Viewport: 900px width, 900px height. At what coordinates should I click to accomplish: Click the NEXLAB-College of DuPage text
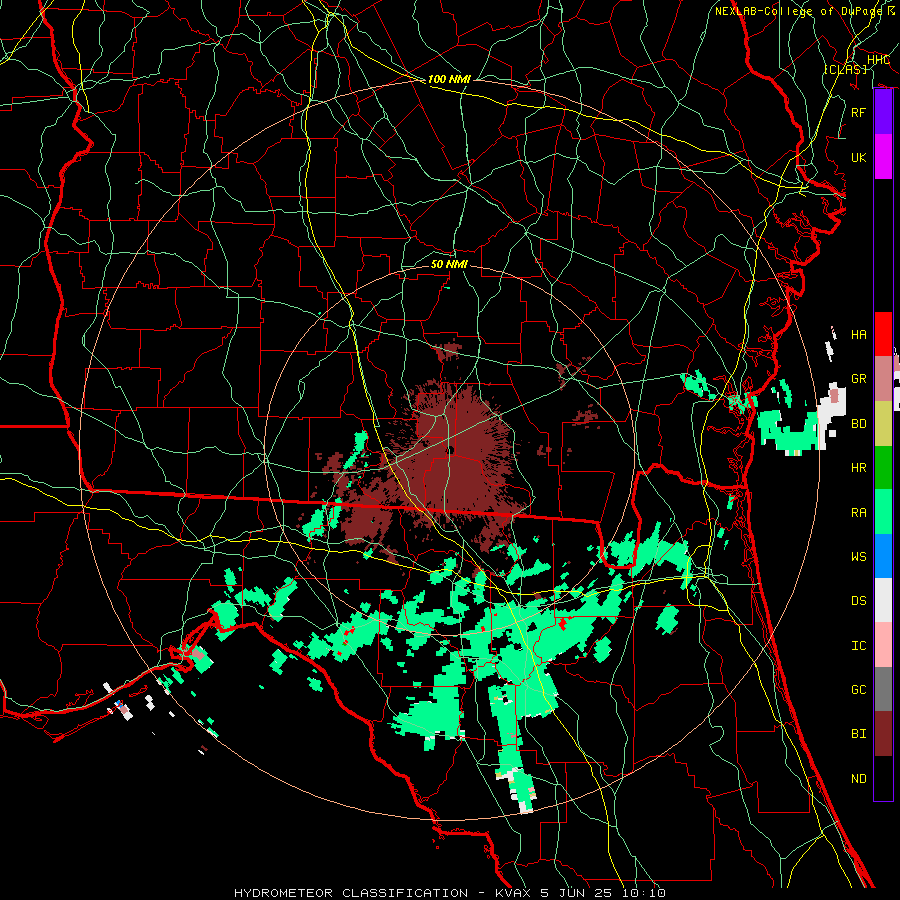[x=797, y=11]
